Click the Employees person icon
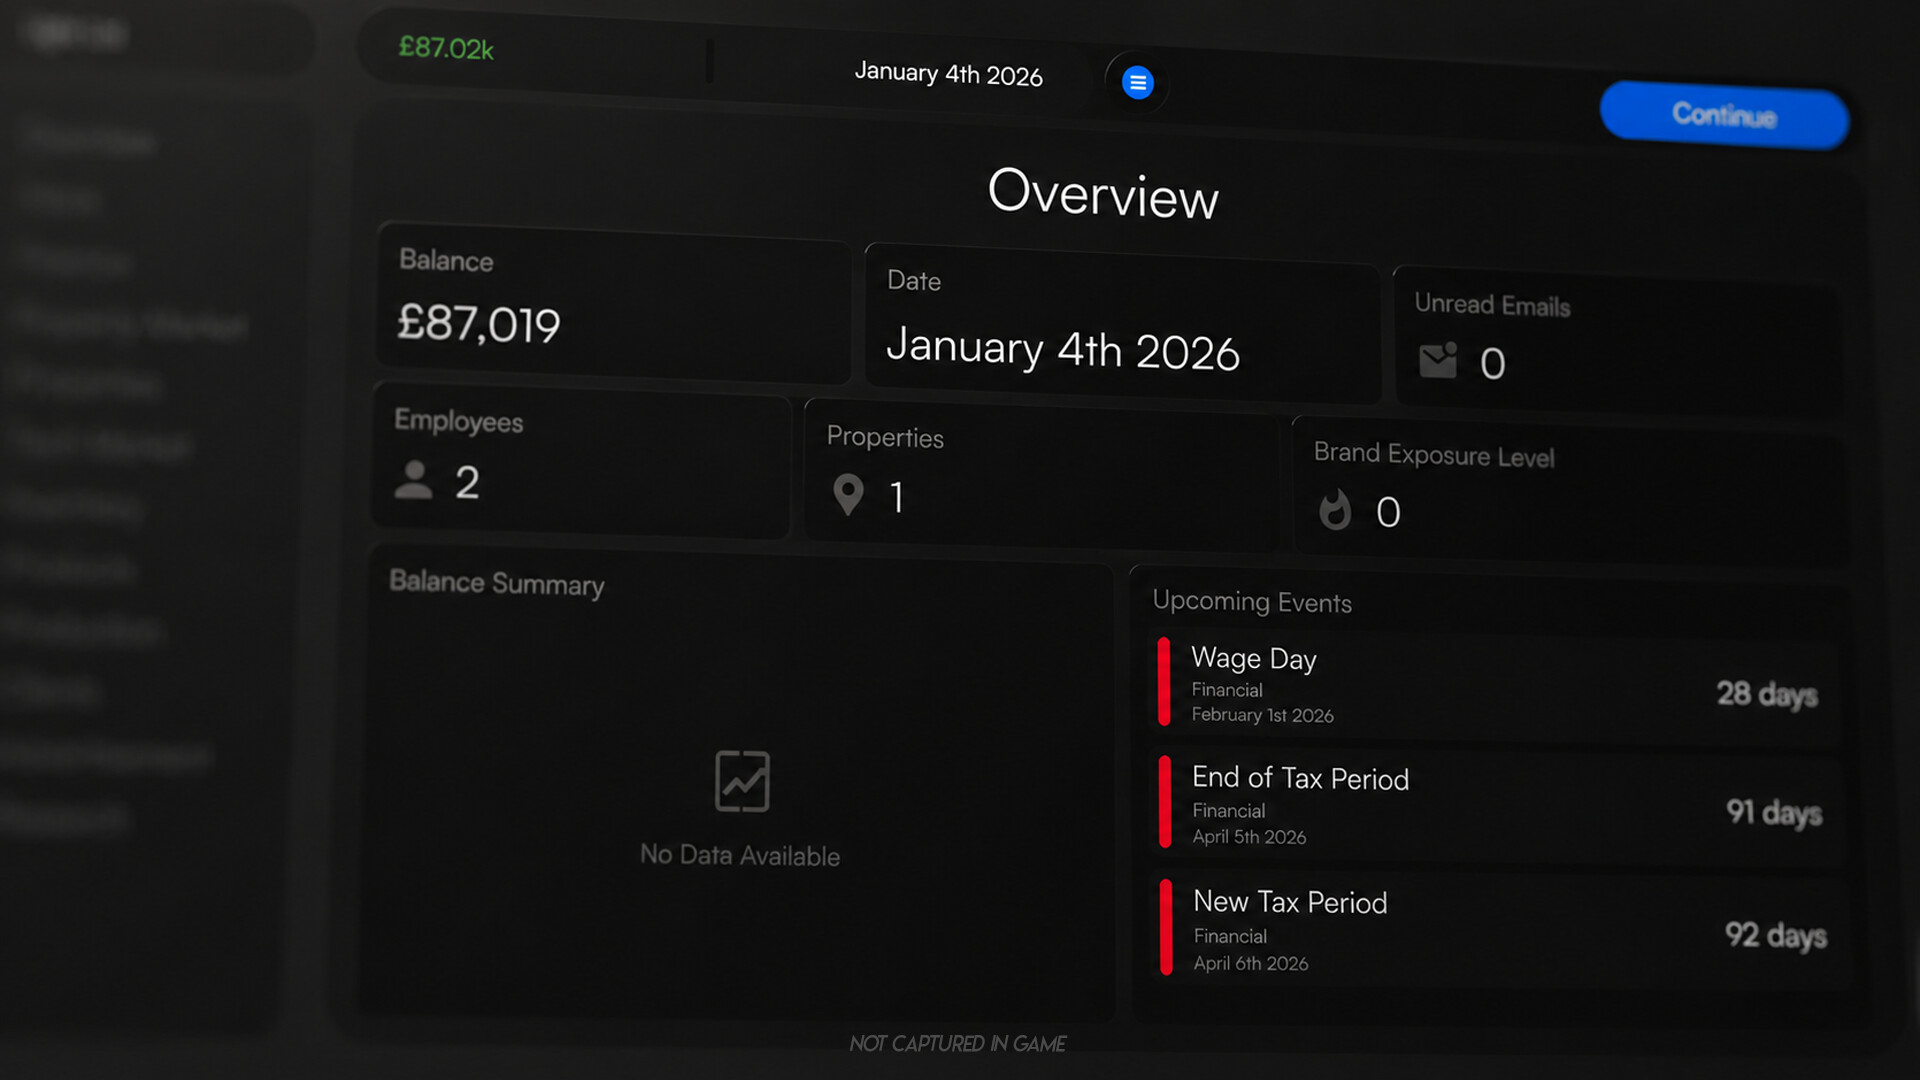 click(x=413, y=479)
